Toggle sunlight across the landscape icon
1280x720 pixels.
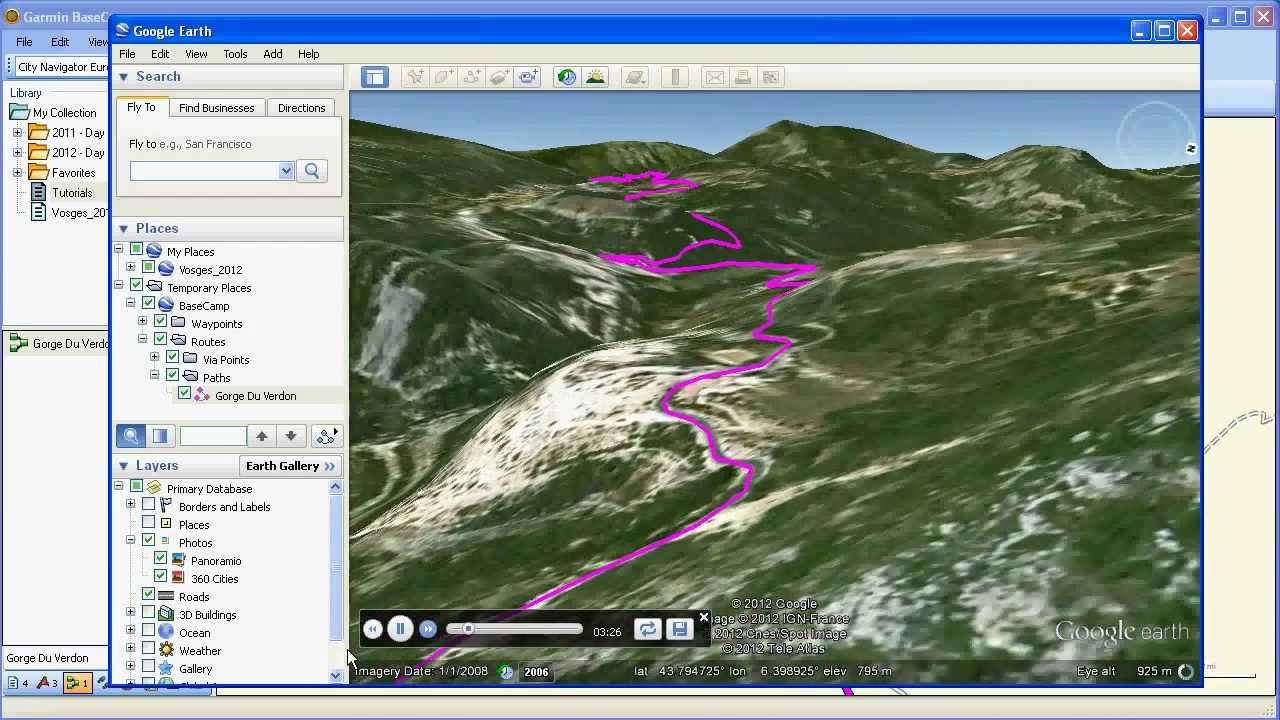(595, 77)
